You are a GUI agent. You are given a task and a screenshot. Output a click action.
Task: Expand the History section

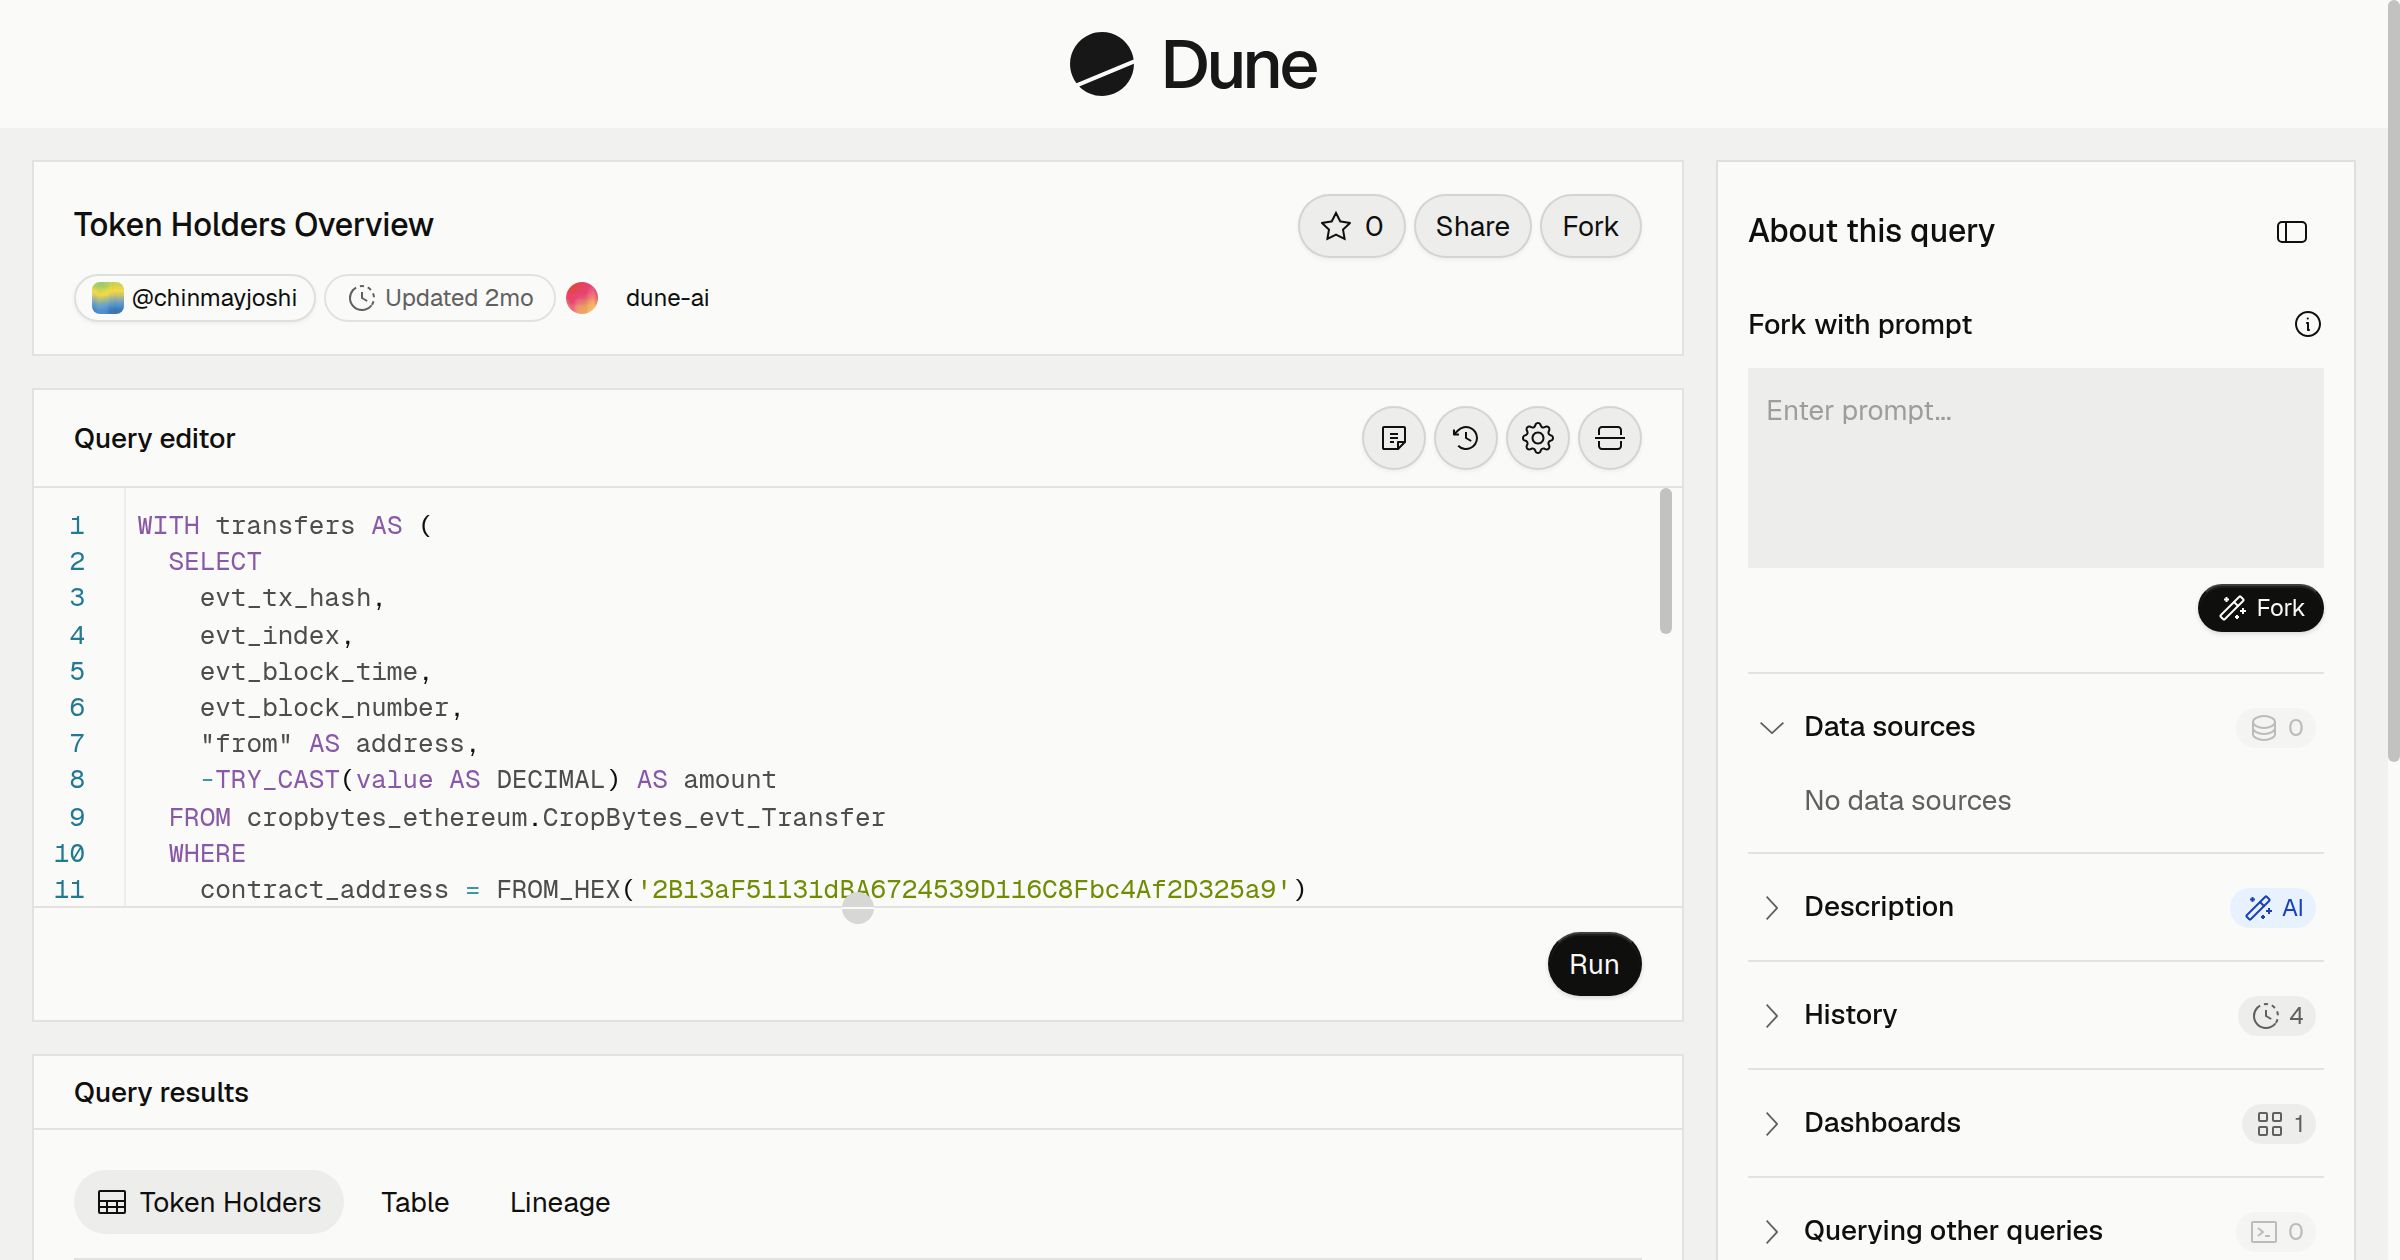point(1771,1015)
